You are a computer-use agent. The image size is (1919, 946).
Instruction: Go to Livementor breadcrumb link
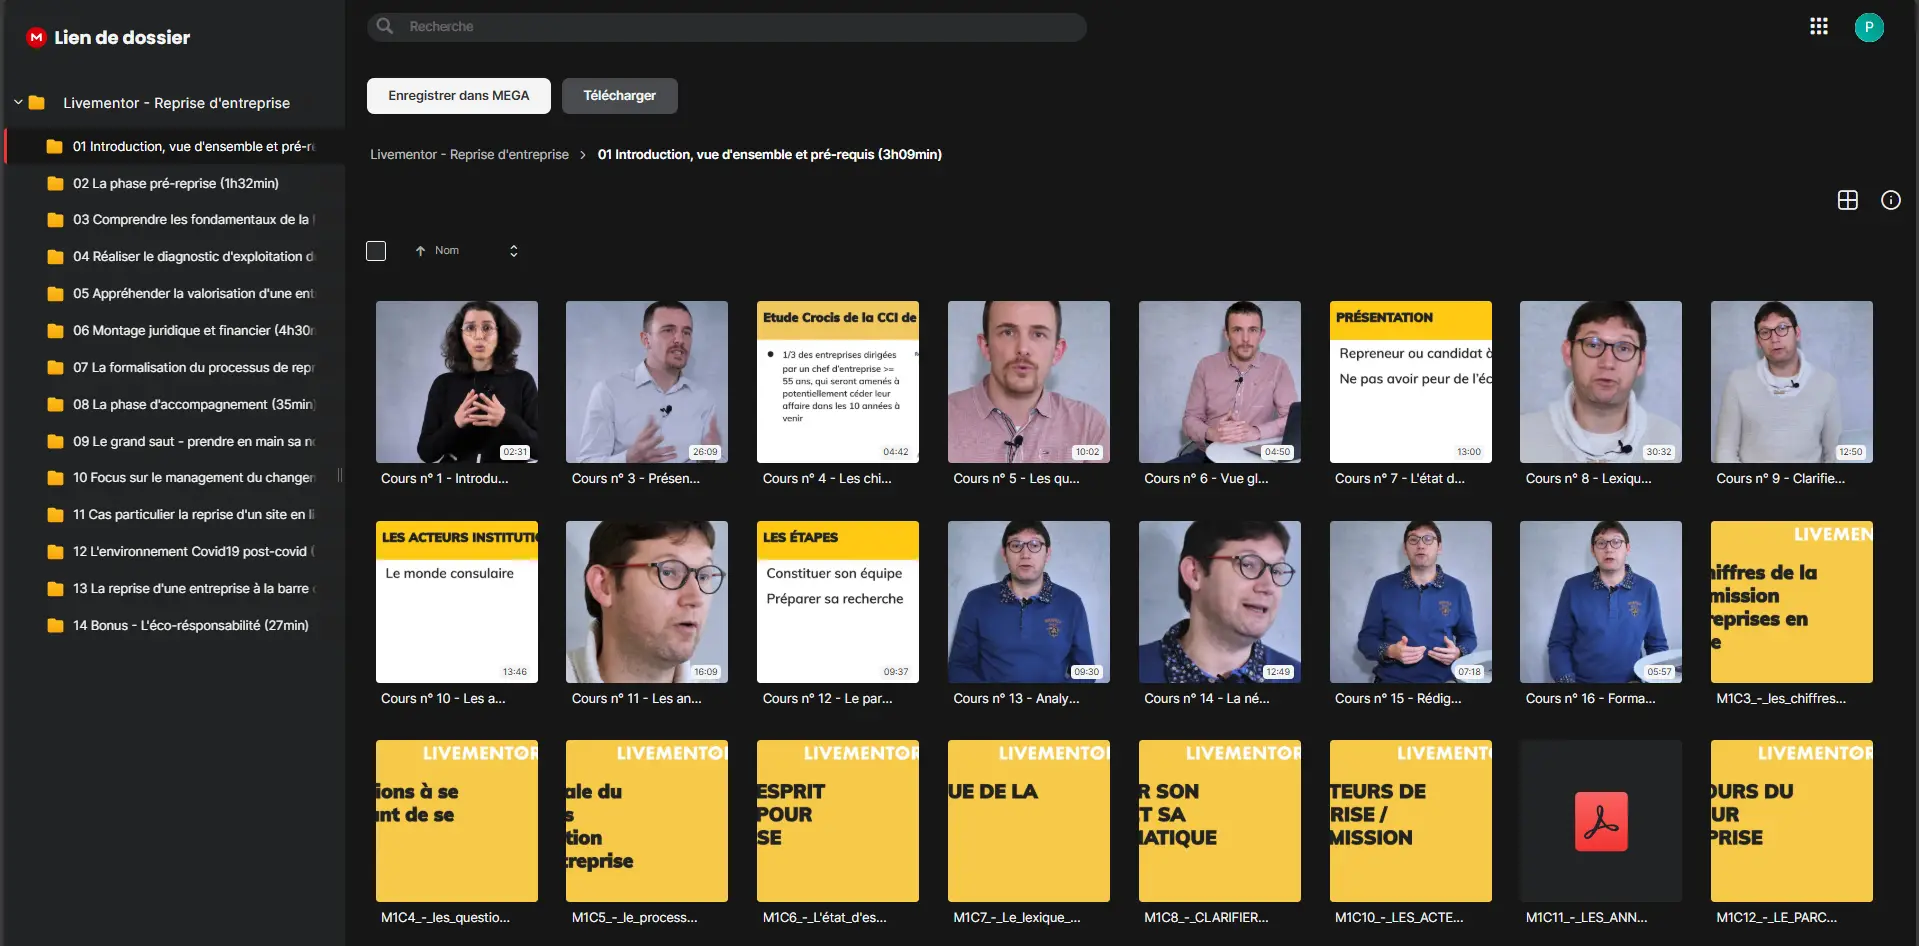click(469, 154)
